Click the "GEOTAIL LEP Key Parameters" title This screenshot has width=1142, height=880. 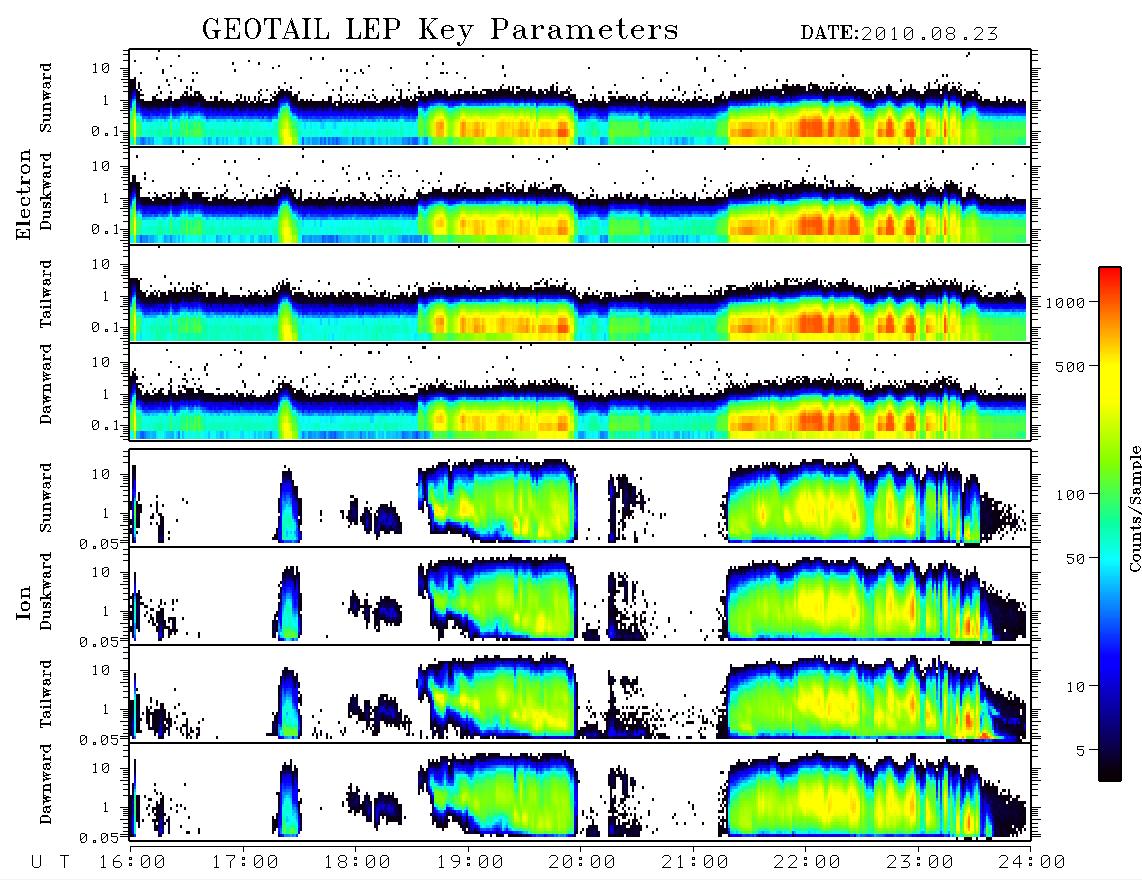(x=440, y=31)
